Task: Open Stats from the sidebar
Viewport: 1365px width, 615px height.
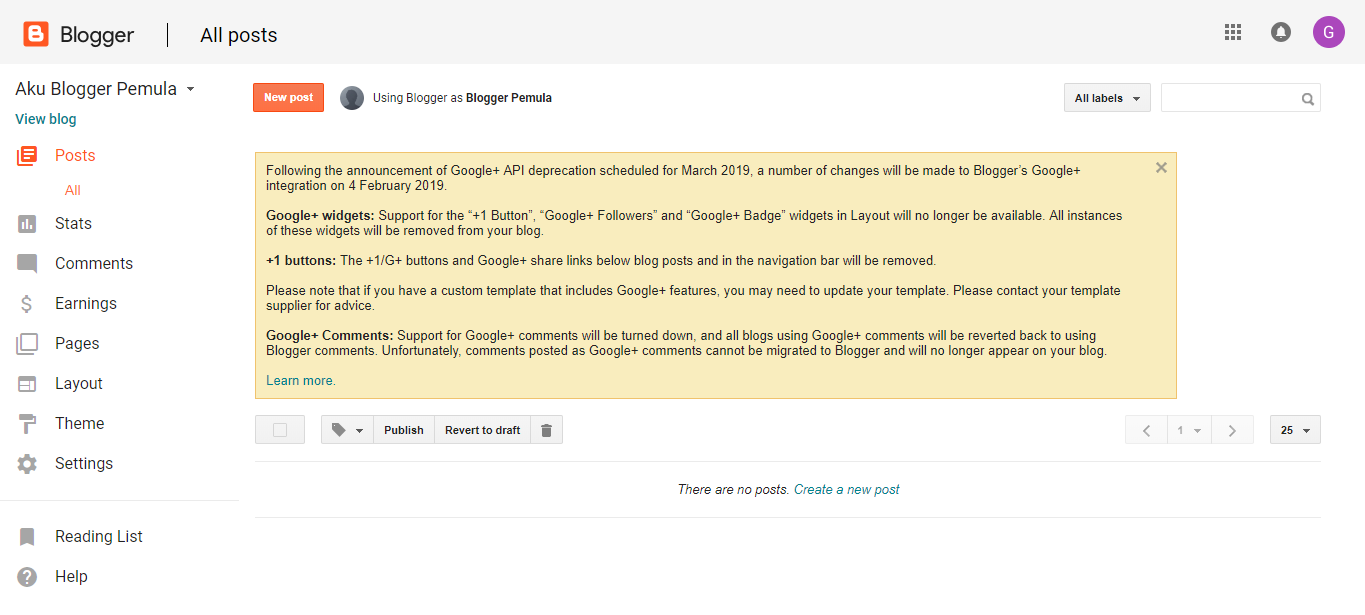Action: 72,224
